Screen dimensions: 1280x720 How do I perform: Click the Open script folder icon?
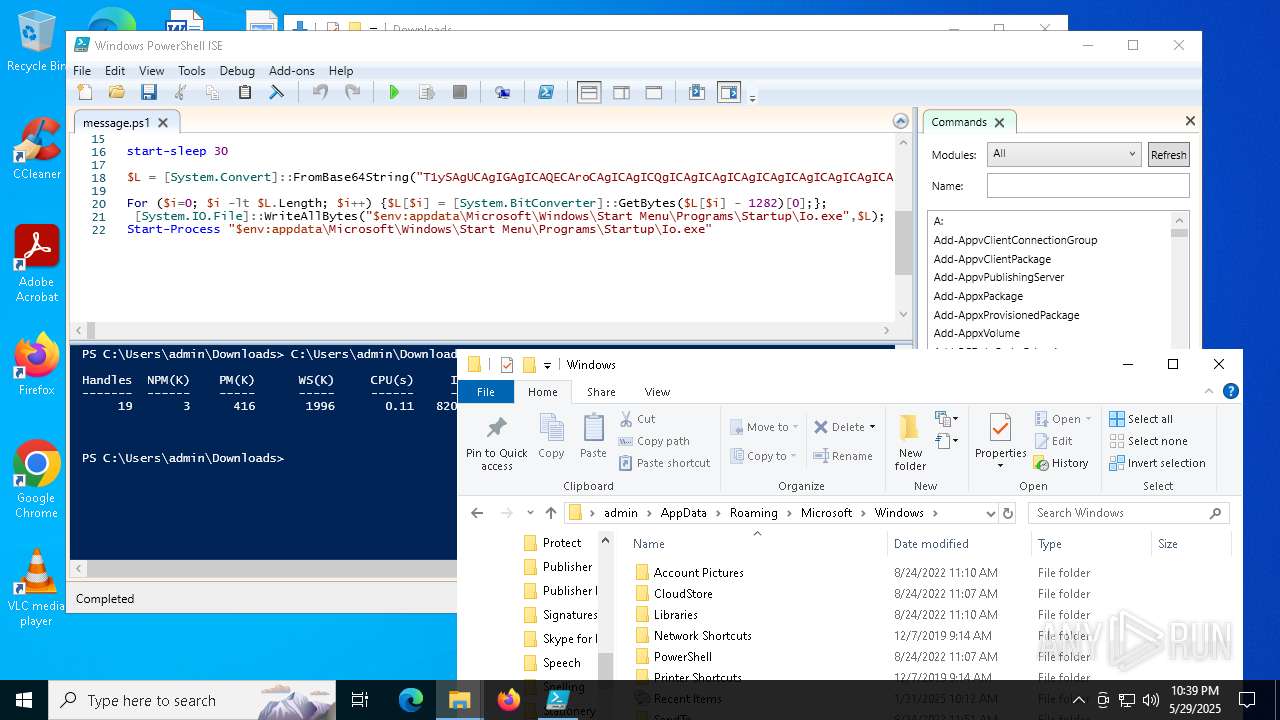pyautogui.click(x=117, y=92)
